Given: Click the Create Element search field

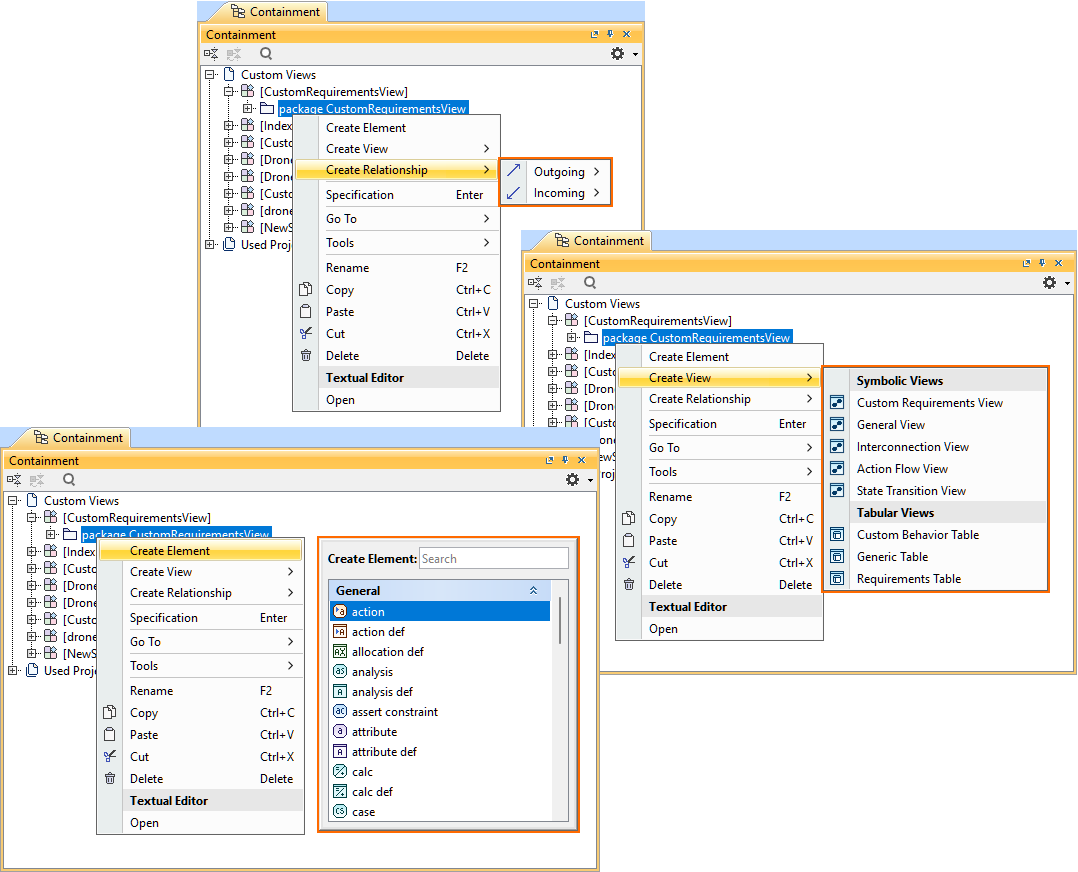Looking at the screenshot, I should [x=493, y=559].
